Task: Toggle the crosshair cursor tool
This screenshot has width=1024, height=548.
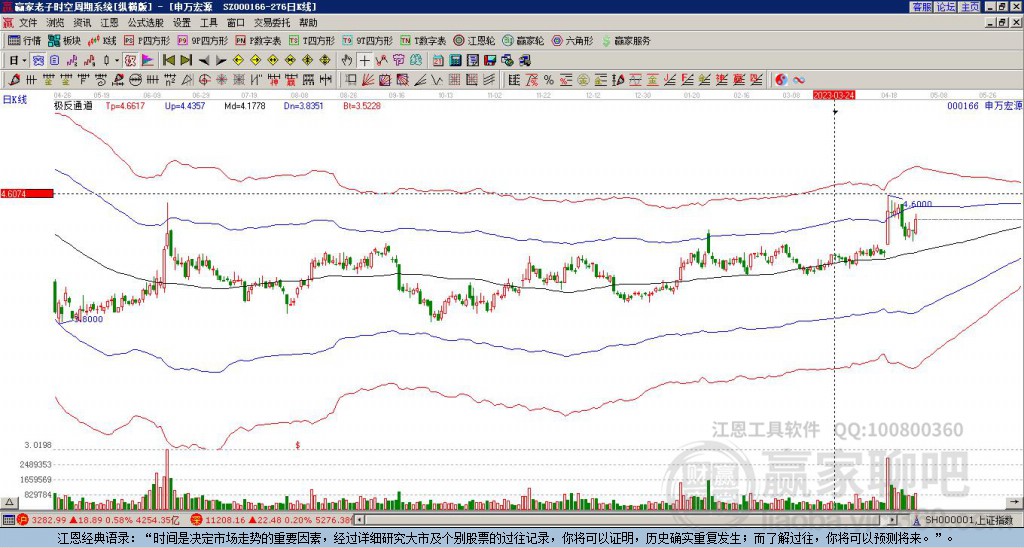Action: tap(364, 61)
